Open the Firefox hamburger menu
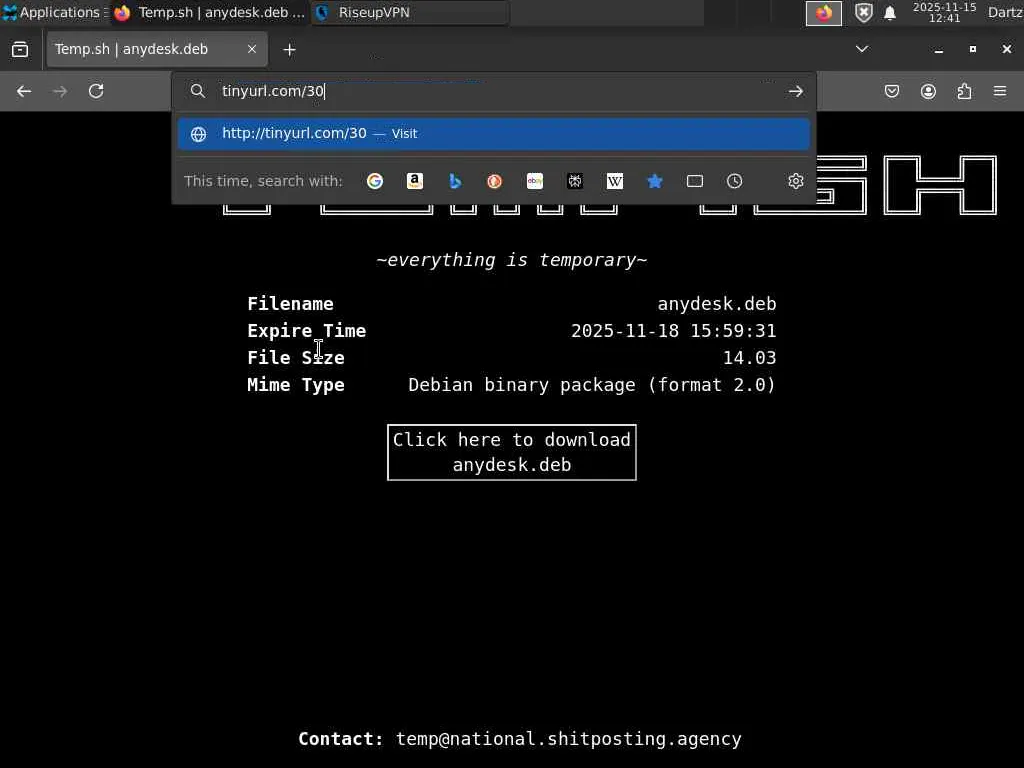 tap(1000, 91)
